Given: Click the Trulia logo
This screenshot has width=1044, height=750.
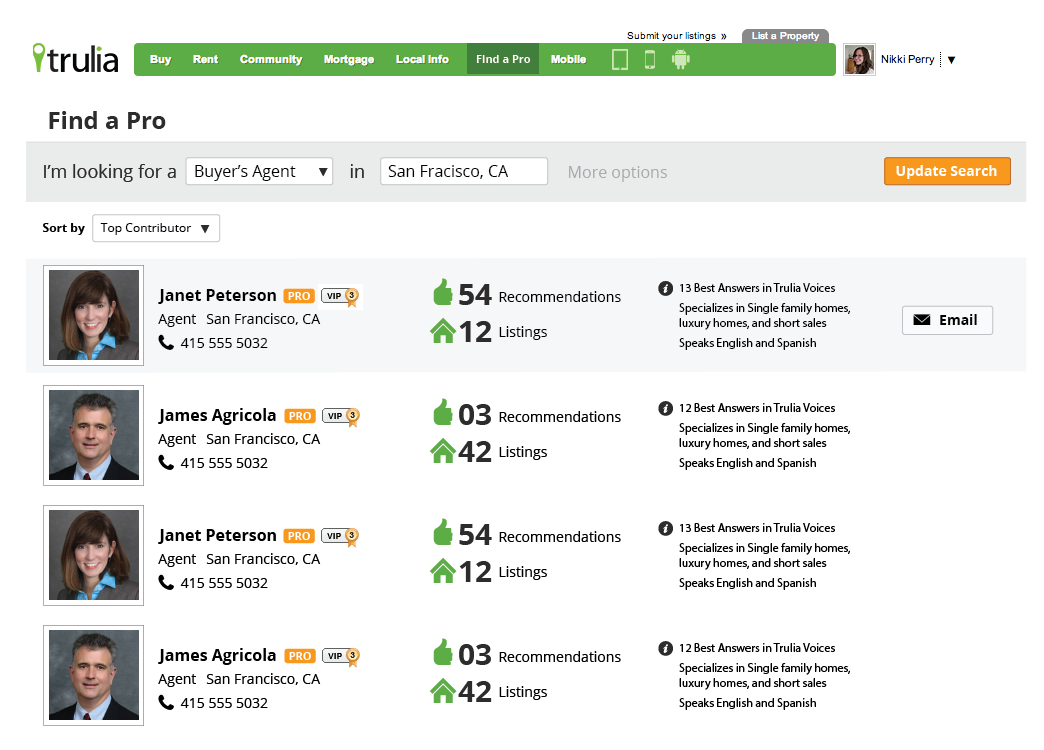Looking at the screenshot, I should point(75,59).
